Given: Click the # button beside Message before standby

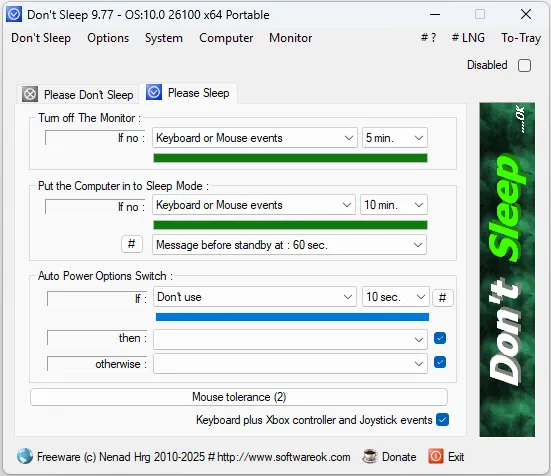Looking at the screenshot, I should coord(132,244).
